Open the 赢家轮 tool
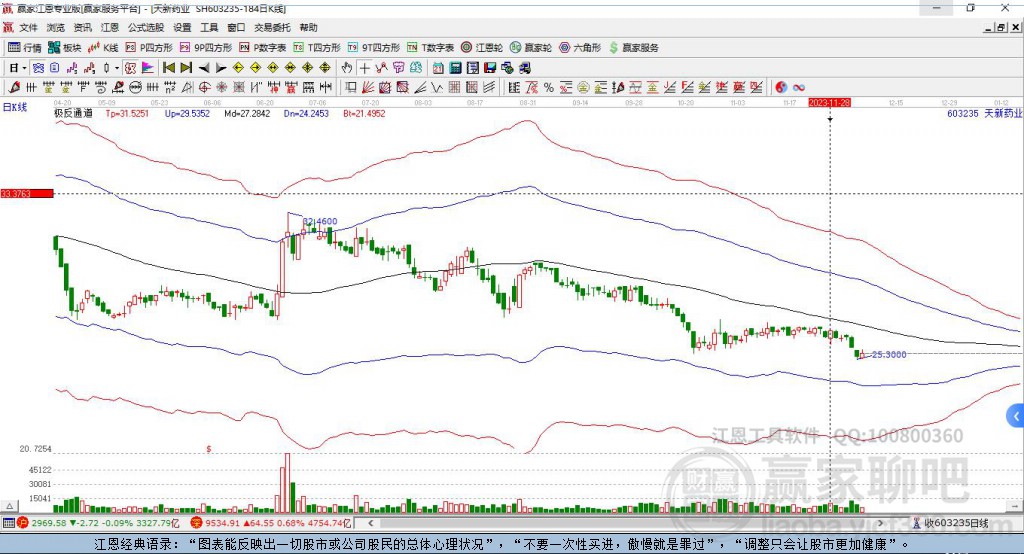This screenshot has width=1024, height=554. [x=531, y=48]
